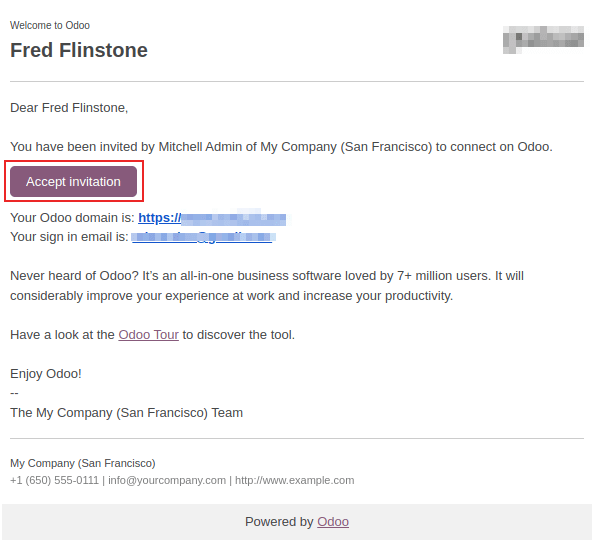
Task: Click the info@yourcompany.com email address
Action: pos(167,480)
